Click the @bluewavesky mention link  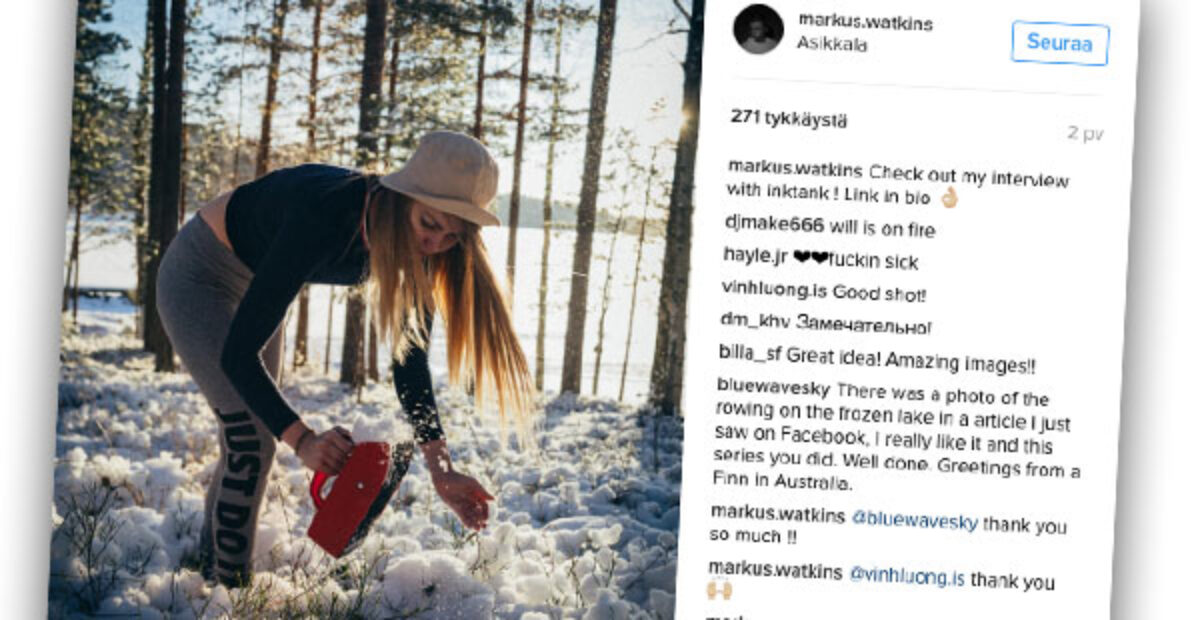click(x=915, y=521)
